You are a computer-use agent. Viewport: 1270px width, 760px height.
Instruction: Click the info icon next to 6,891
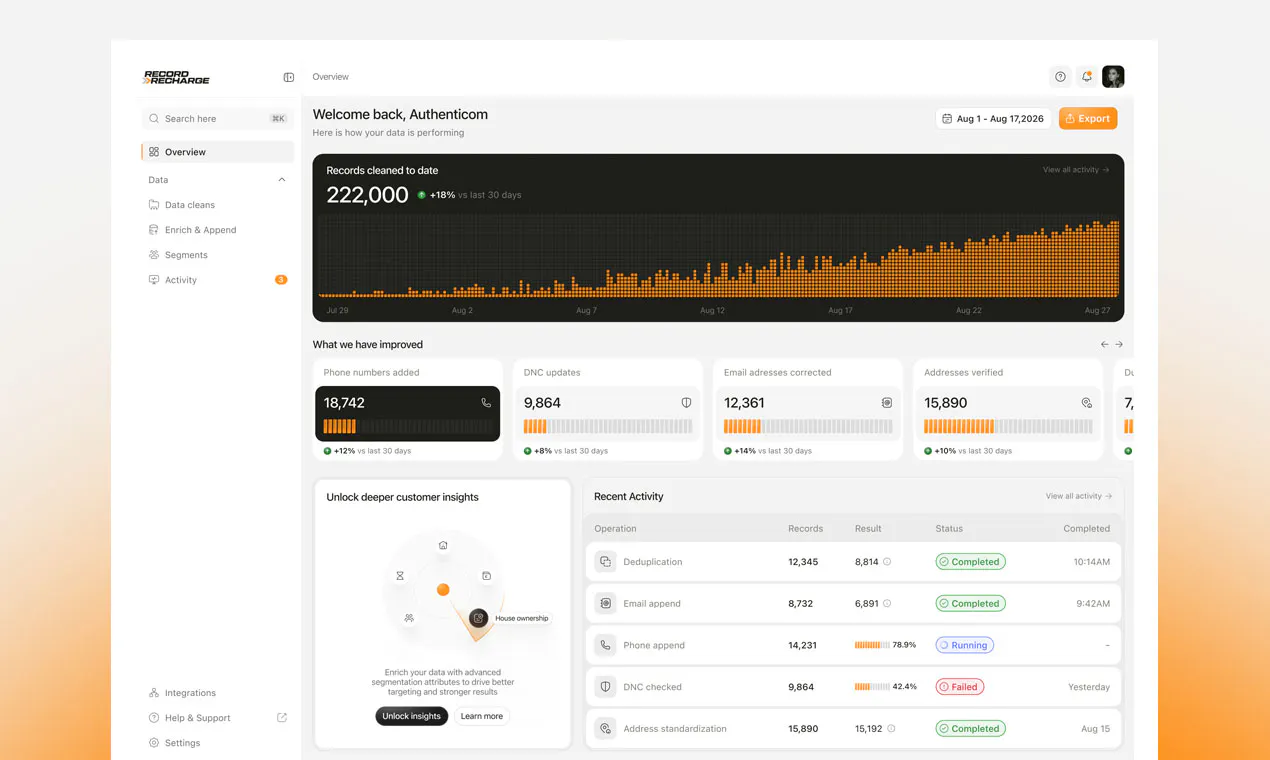[x=887, y=604]
